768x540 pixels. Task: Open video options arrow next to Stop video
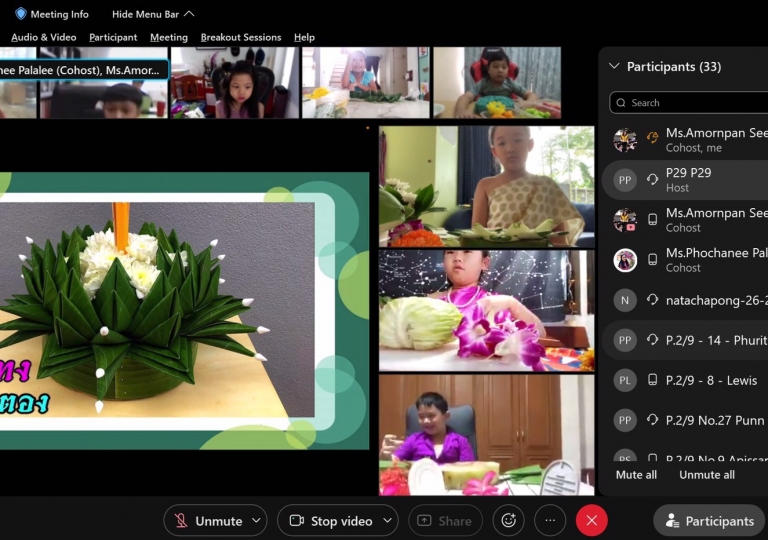pos(387,520)
